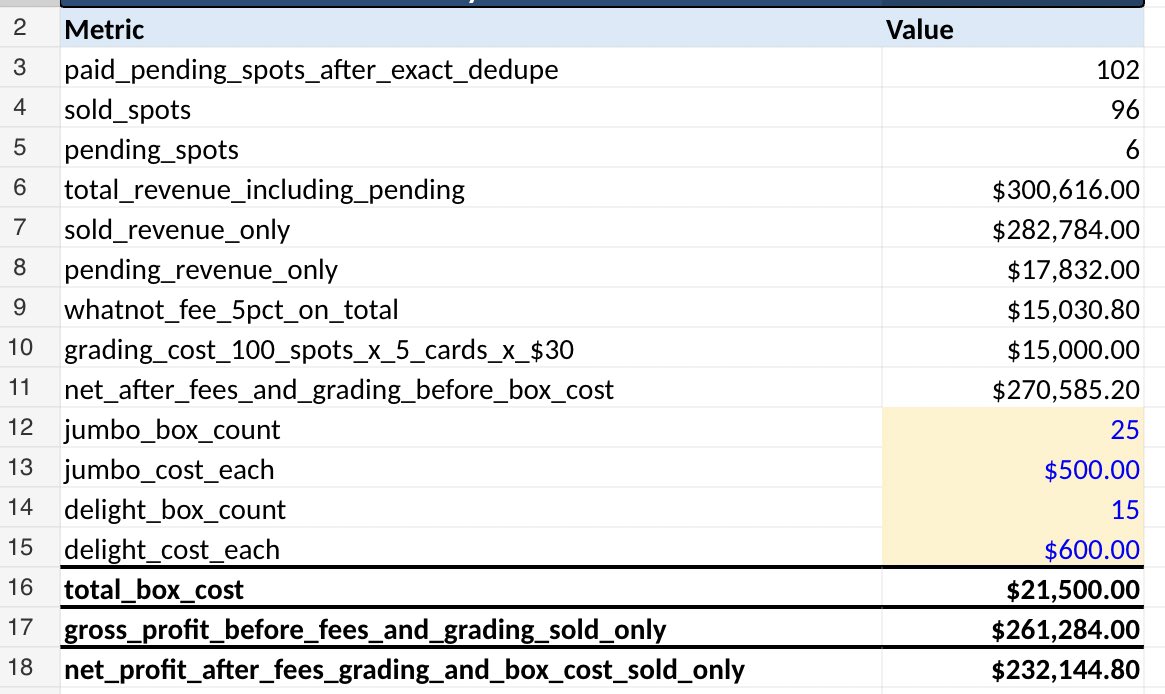1165x694 pixels.
Task: Select the value cell 102
Action: tap(1013, 68)
